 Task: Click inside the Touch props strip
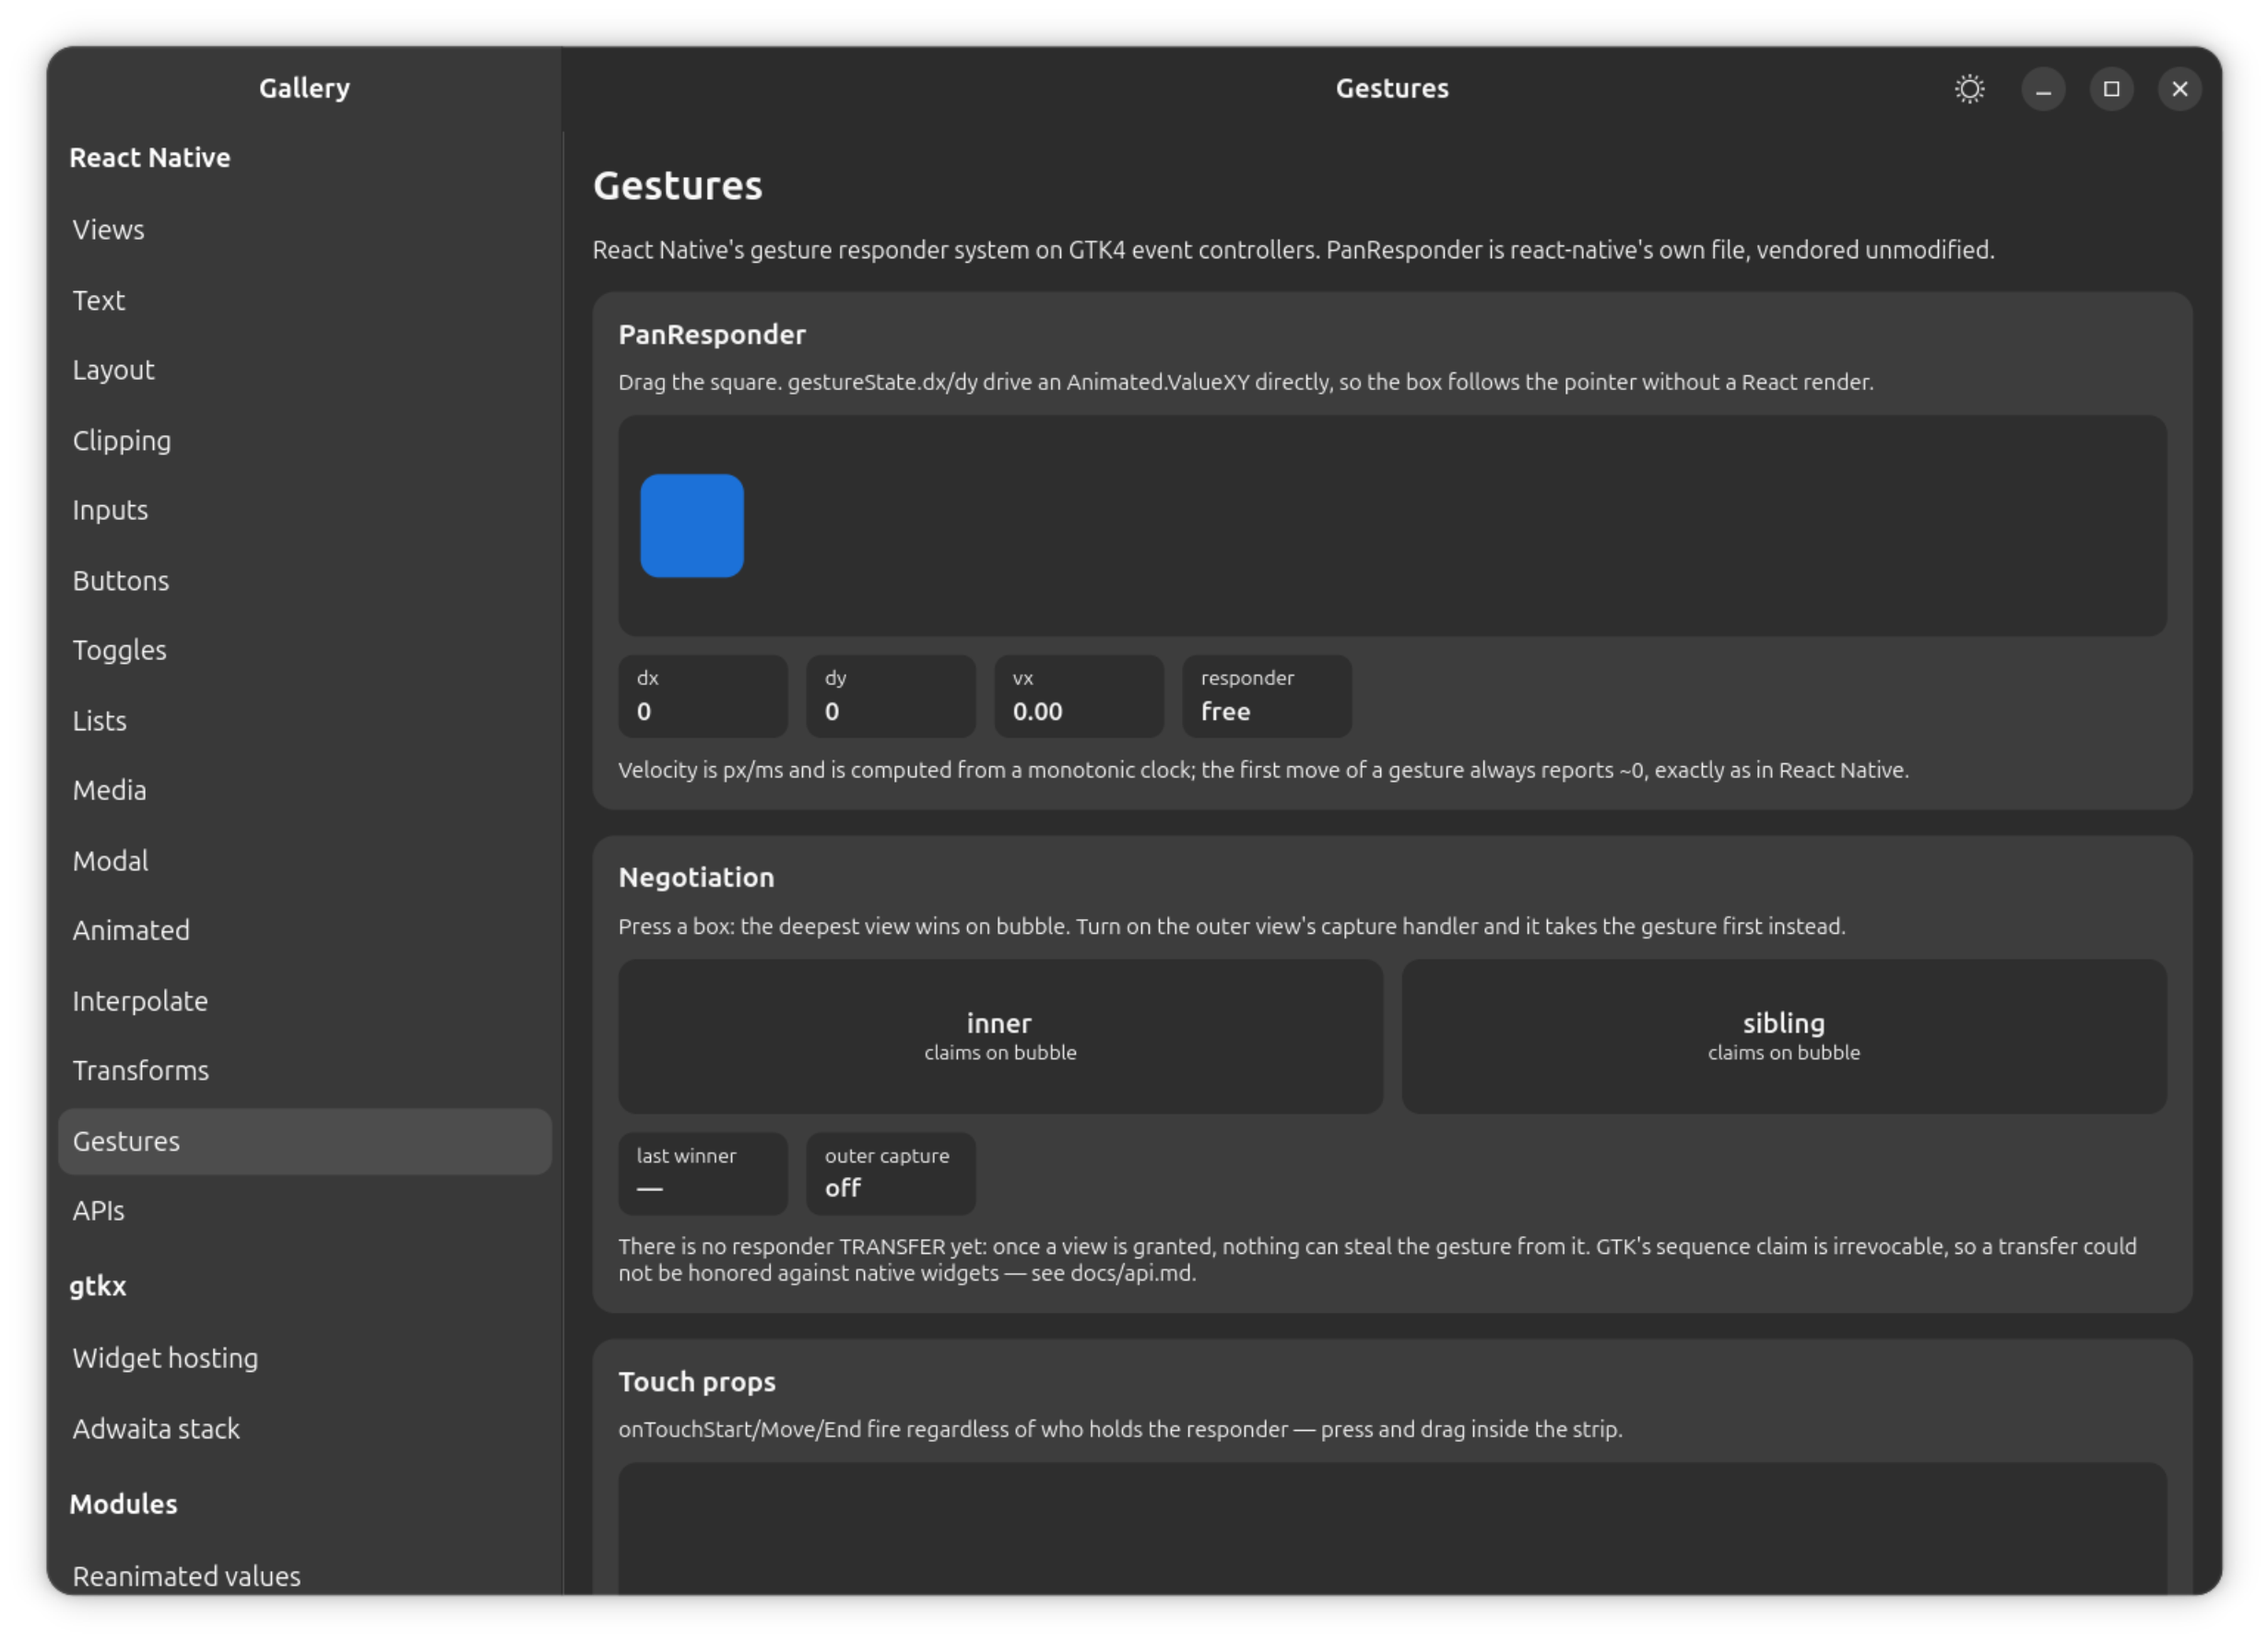1392,1528
